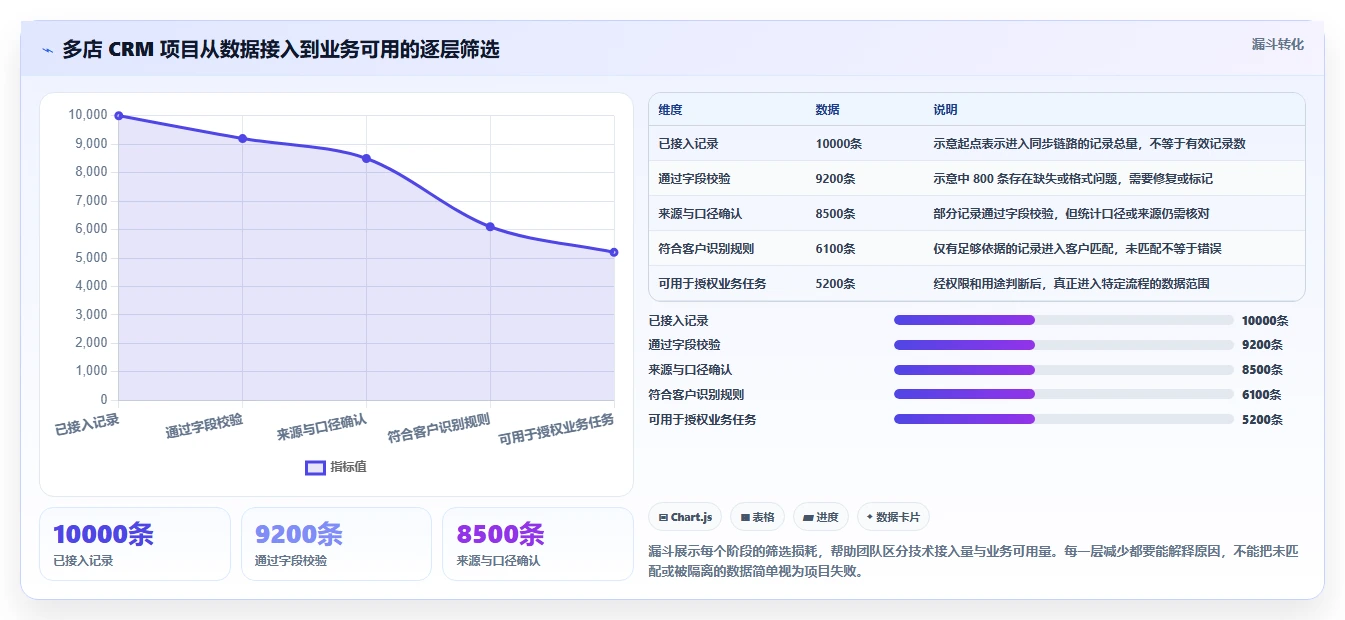This screenshot has height=620, width=1345.
Task: Click the 通过字段校验 progress bar
Action: point(1064,345)
